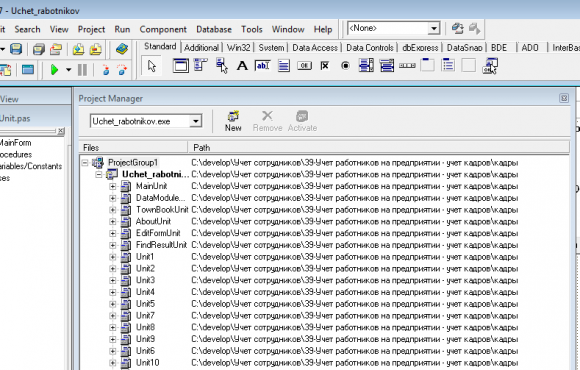The width and height of the screenshot is (580, 370).
Task: Select the ComboBox component
Action: point(387,66)
